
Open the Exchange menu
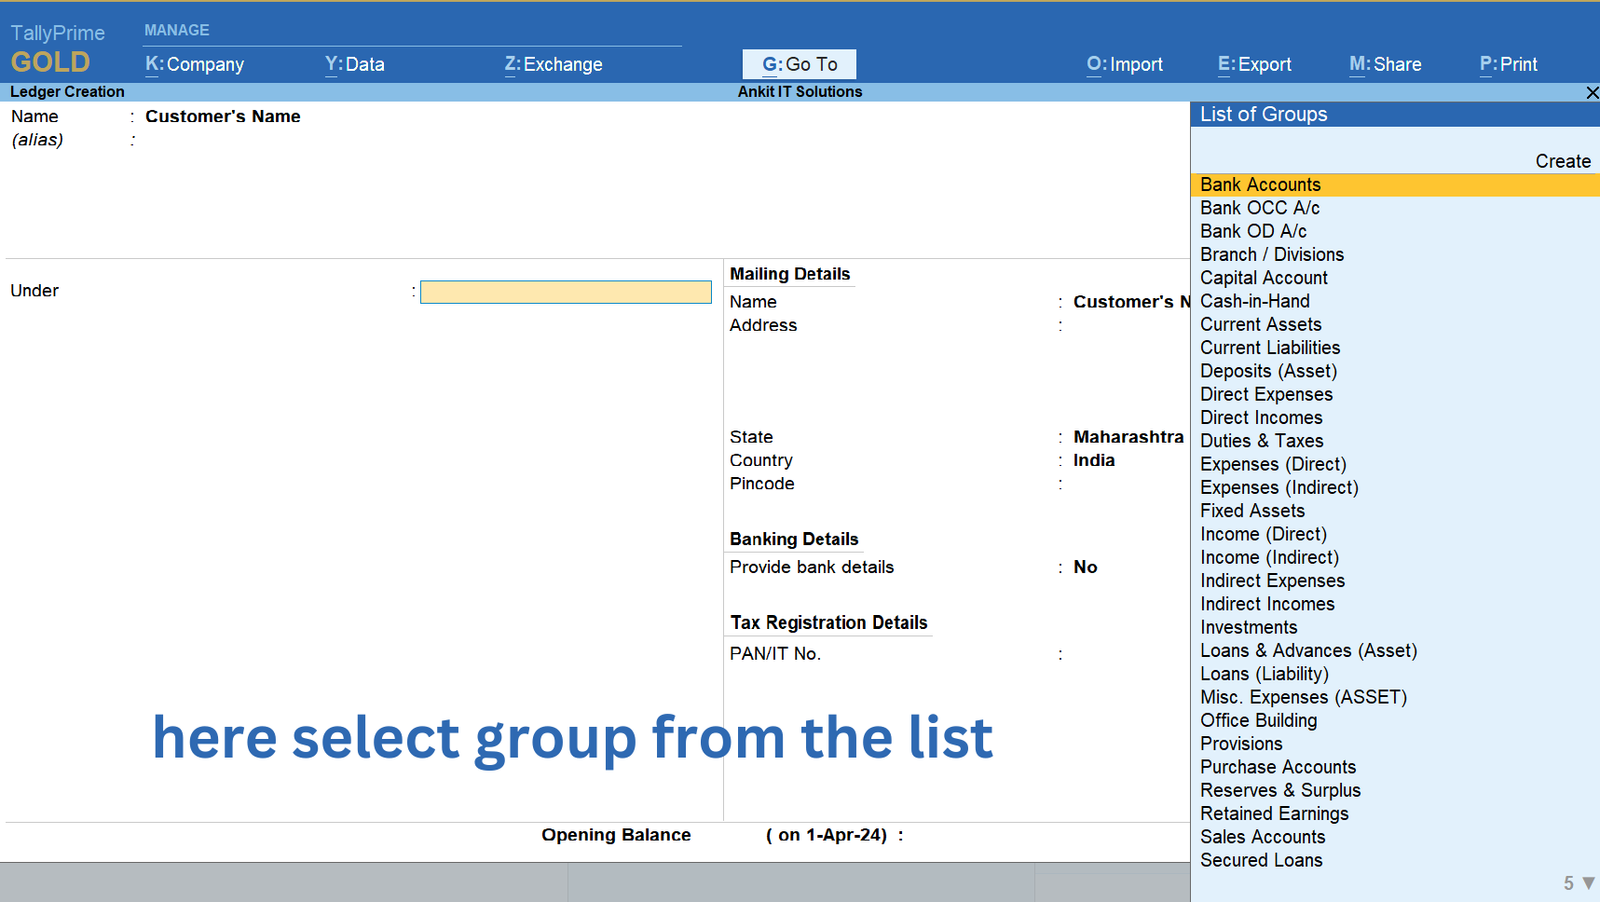click(553, 64)
